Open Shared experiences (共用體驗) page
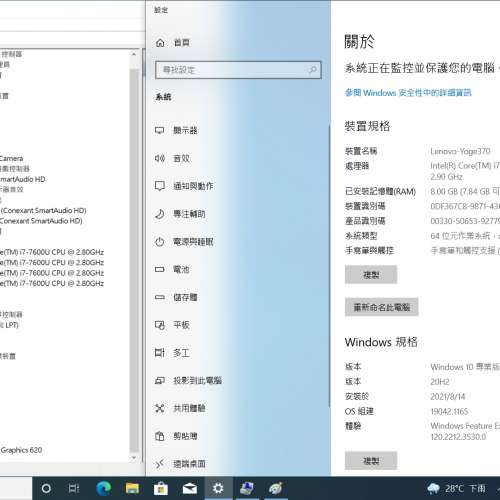Screen dimensions: 500x500 pos(189,408)
